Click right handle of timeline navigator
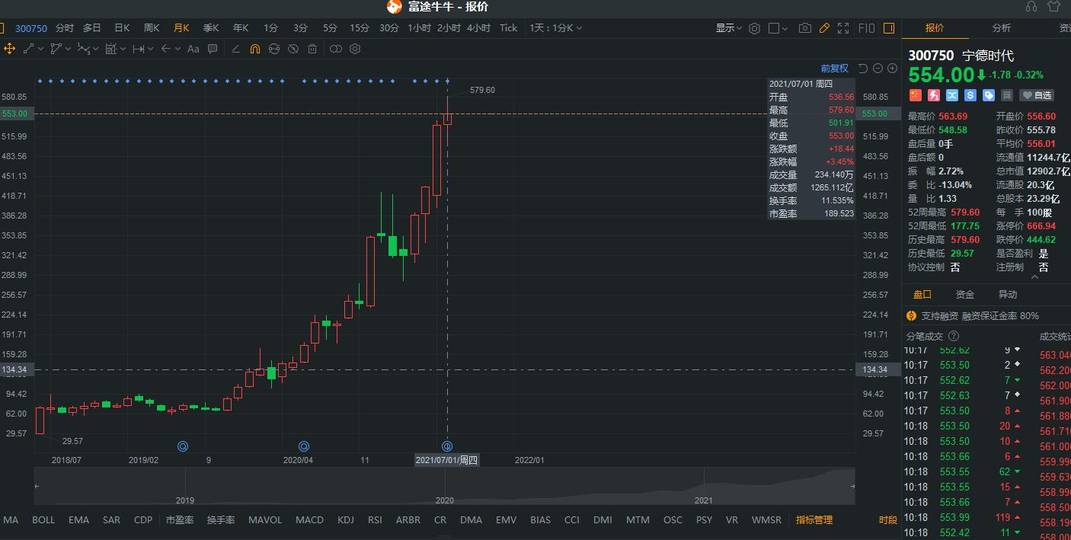Image resolution: width=1071 pixels, height=540 pixels. (852, 486)
